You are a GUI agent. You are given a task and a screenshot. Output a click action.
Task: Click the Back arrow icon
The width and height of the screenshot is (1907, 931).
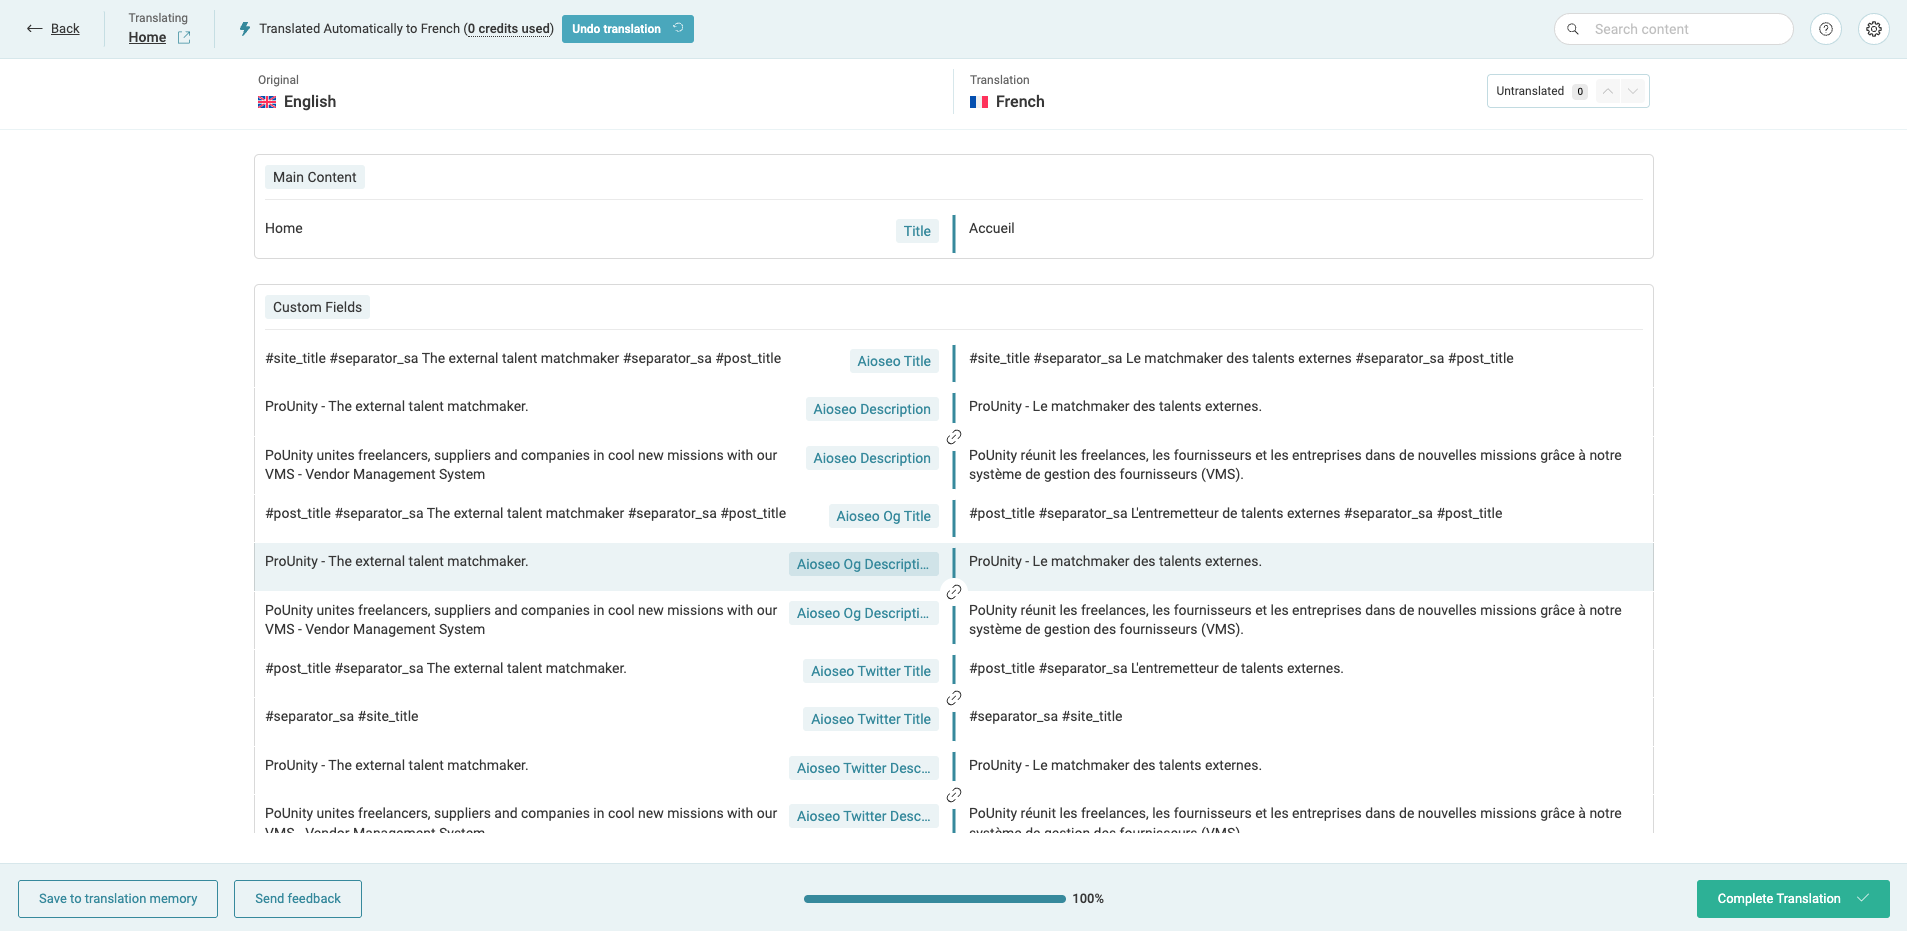[x=34, y=29]
